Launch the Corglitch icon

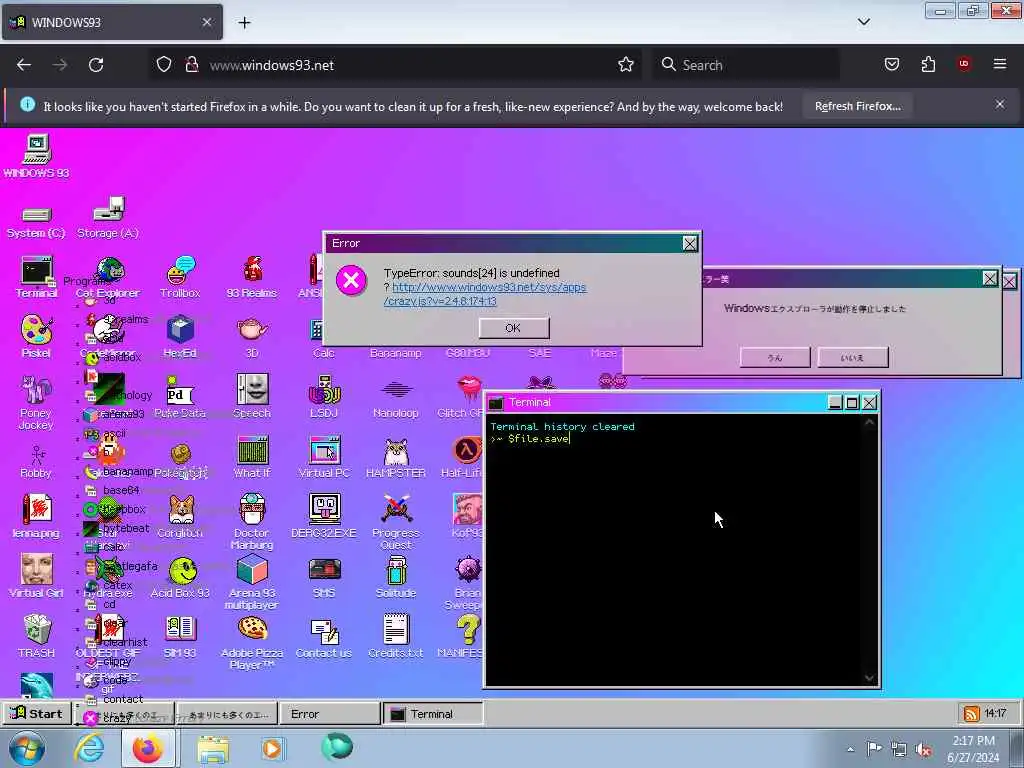(x=180, y=516)
